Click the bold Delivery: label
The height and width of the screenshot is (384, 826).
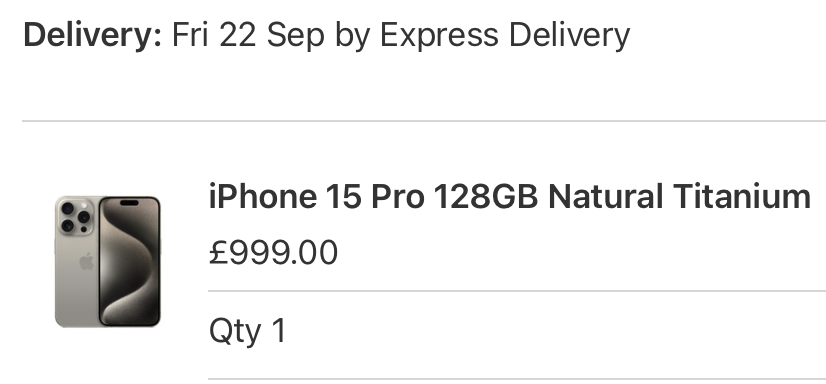(x=93, y=35)
